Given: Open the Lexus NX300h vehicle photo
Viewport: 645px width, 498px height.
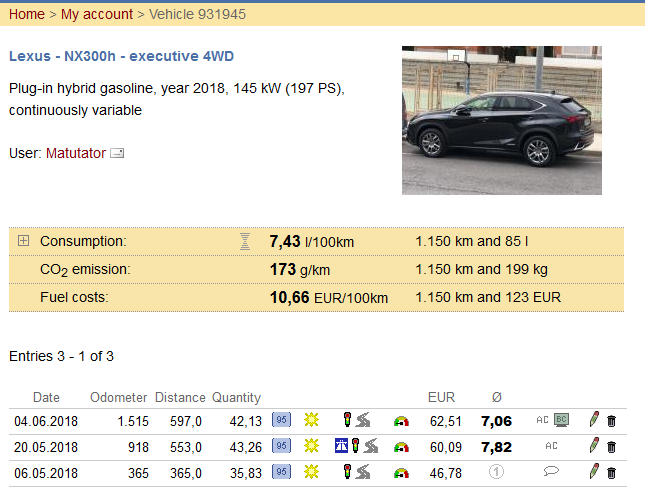Looking at the screenshot, I should click(502, 120).
